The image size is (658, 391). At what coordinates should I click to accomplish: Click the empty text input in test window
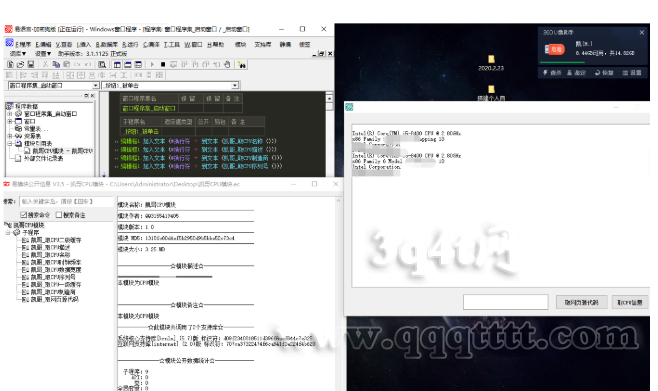click(x=506, y=302)
